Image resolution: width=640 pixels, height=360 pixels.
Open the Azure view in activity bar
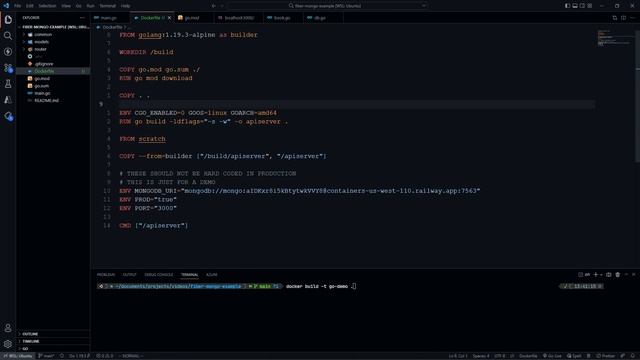click(x=8, y=100)
